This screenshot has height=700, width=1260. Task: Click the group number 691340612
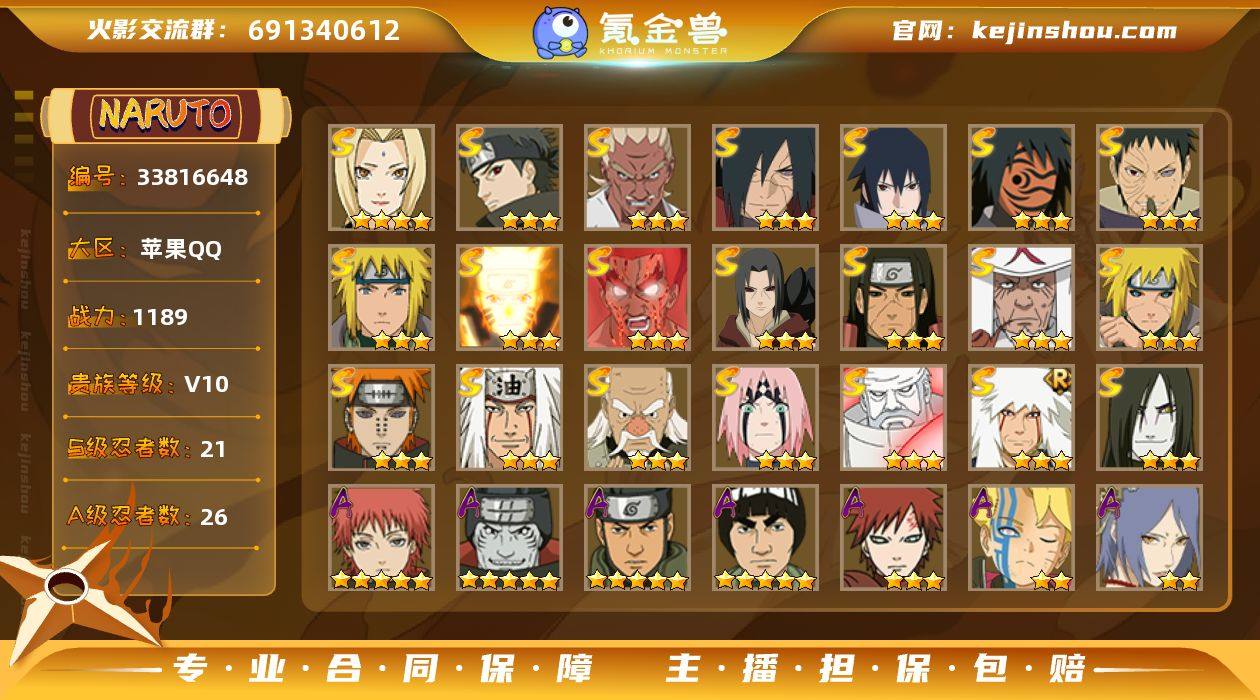point(324,30)
